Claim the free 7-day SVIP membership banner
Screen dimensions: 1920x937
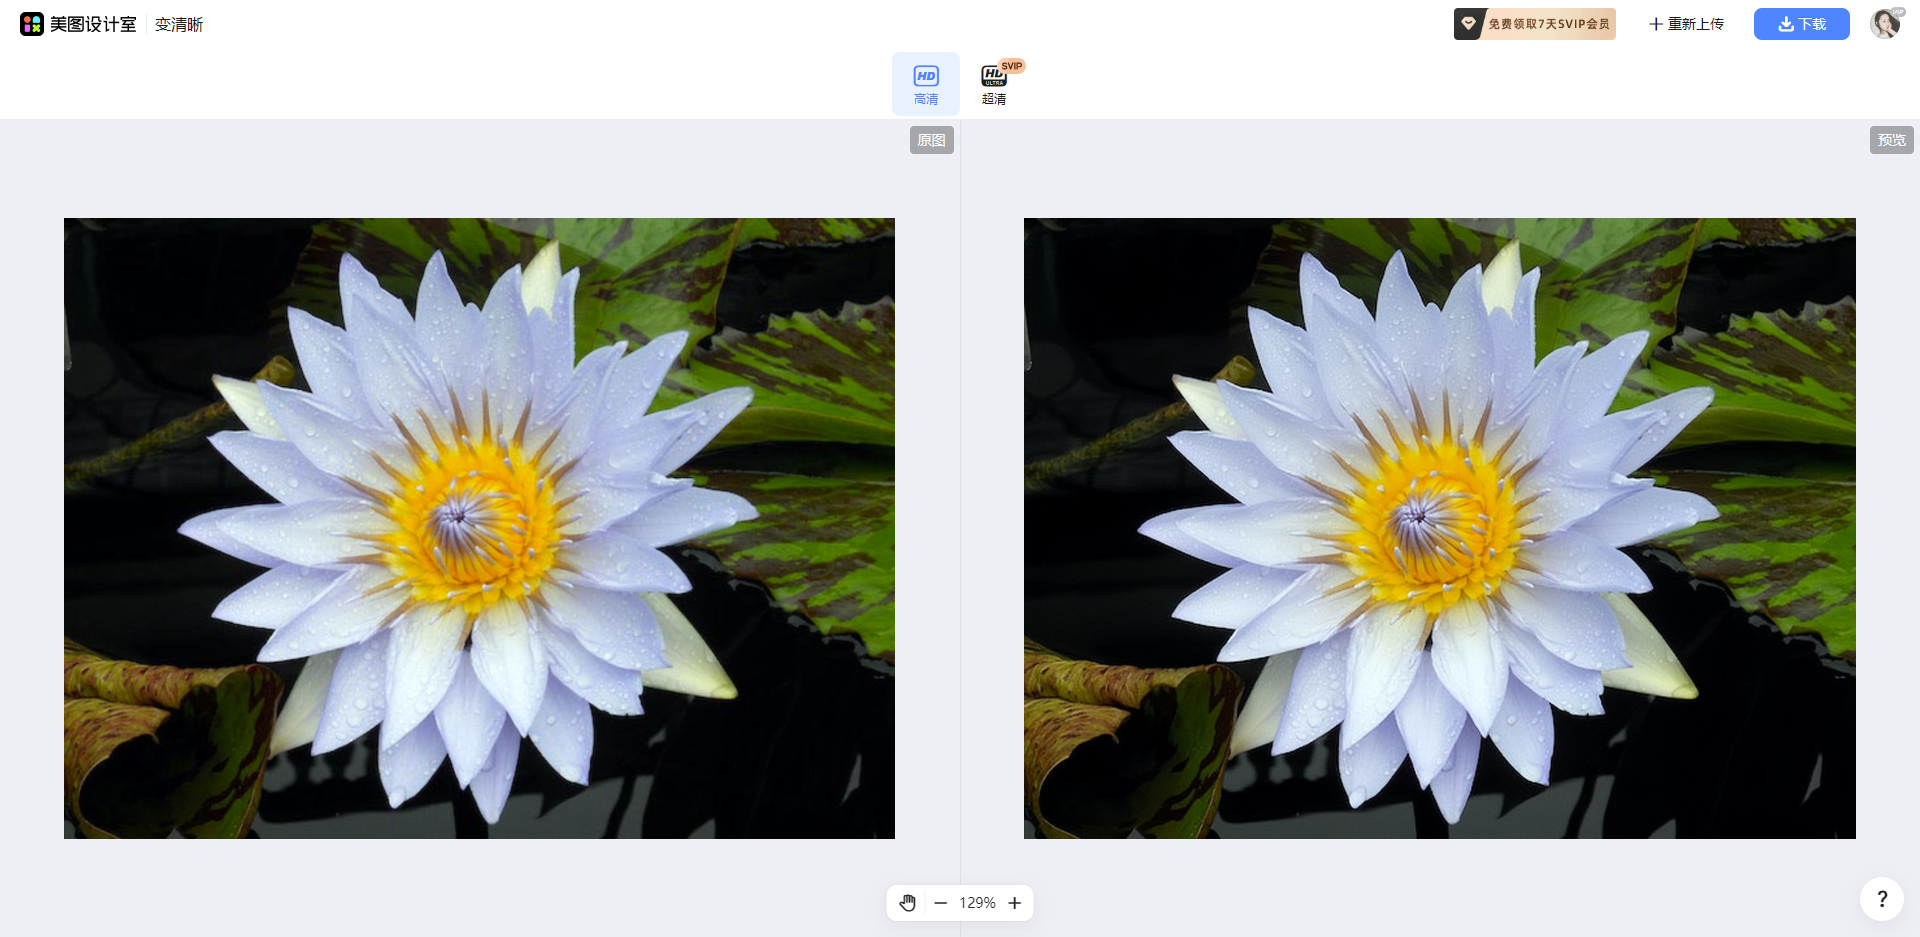pyautogui.click(x=1535, y=24)
